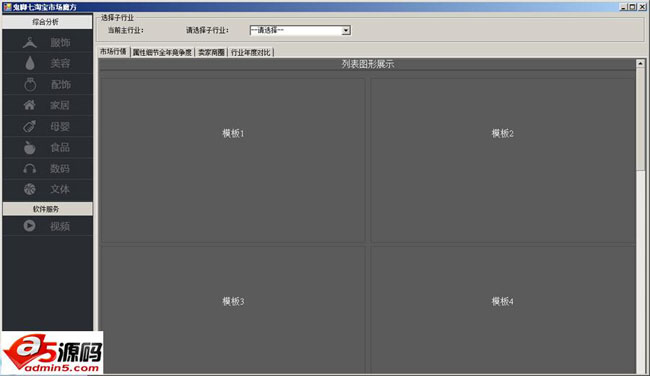
Task: Switch to the 行业年度对比 tab
Action: click(x=250, y=53)
